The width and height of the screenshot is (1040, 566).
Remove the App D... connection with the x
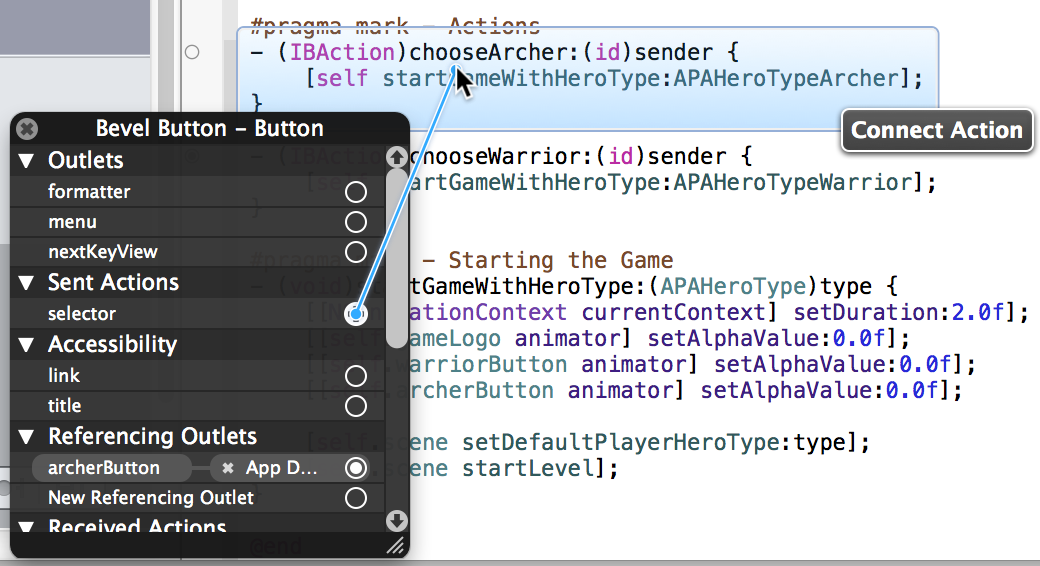pyautogui.click(x=228, y=468)
